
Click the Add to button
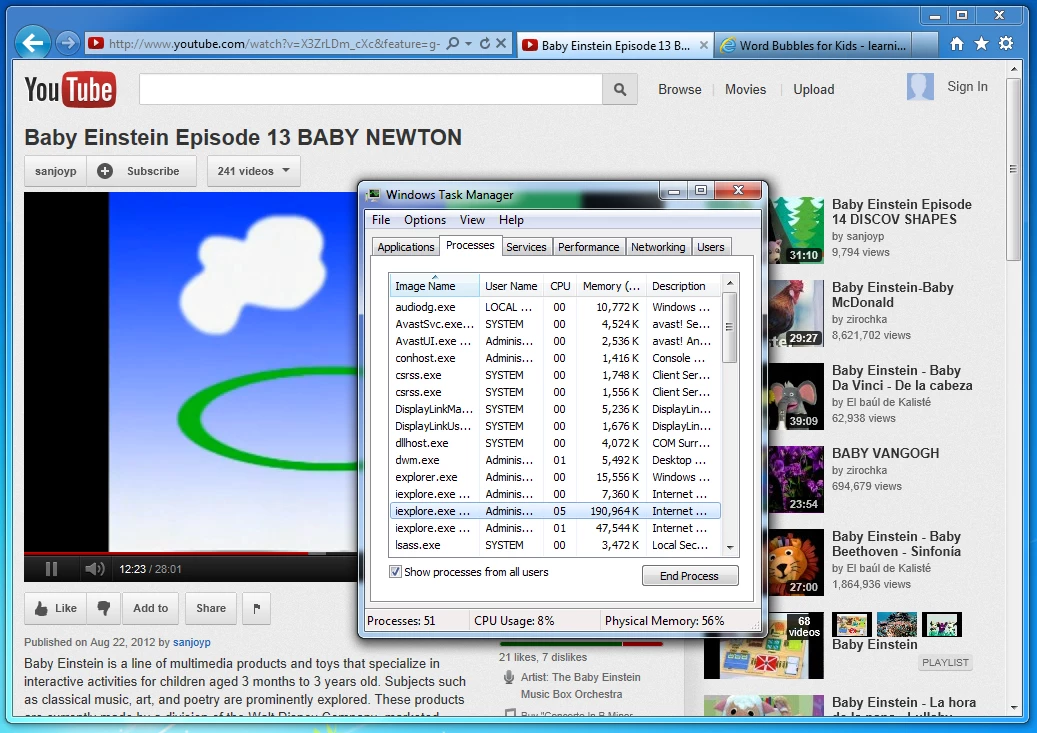coord(151,608)
